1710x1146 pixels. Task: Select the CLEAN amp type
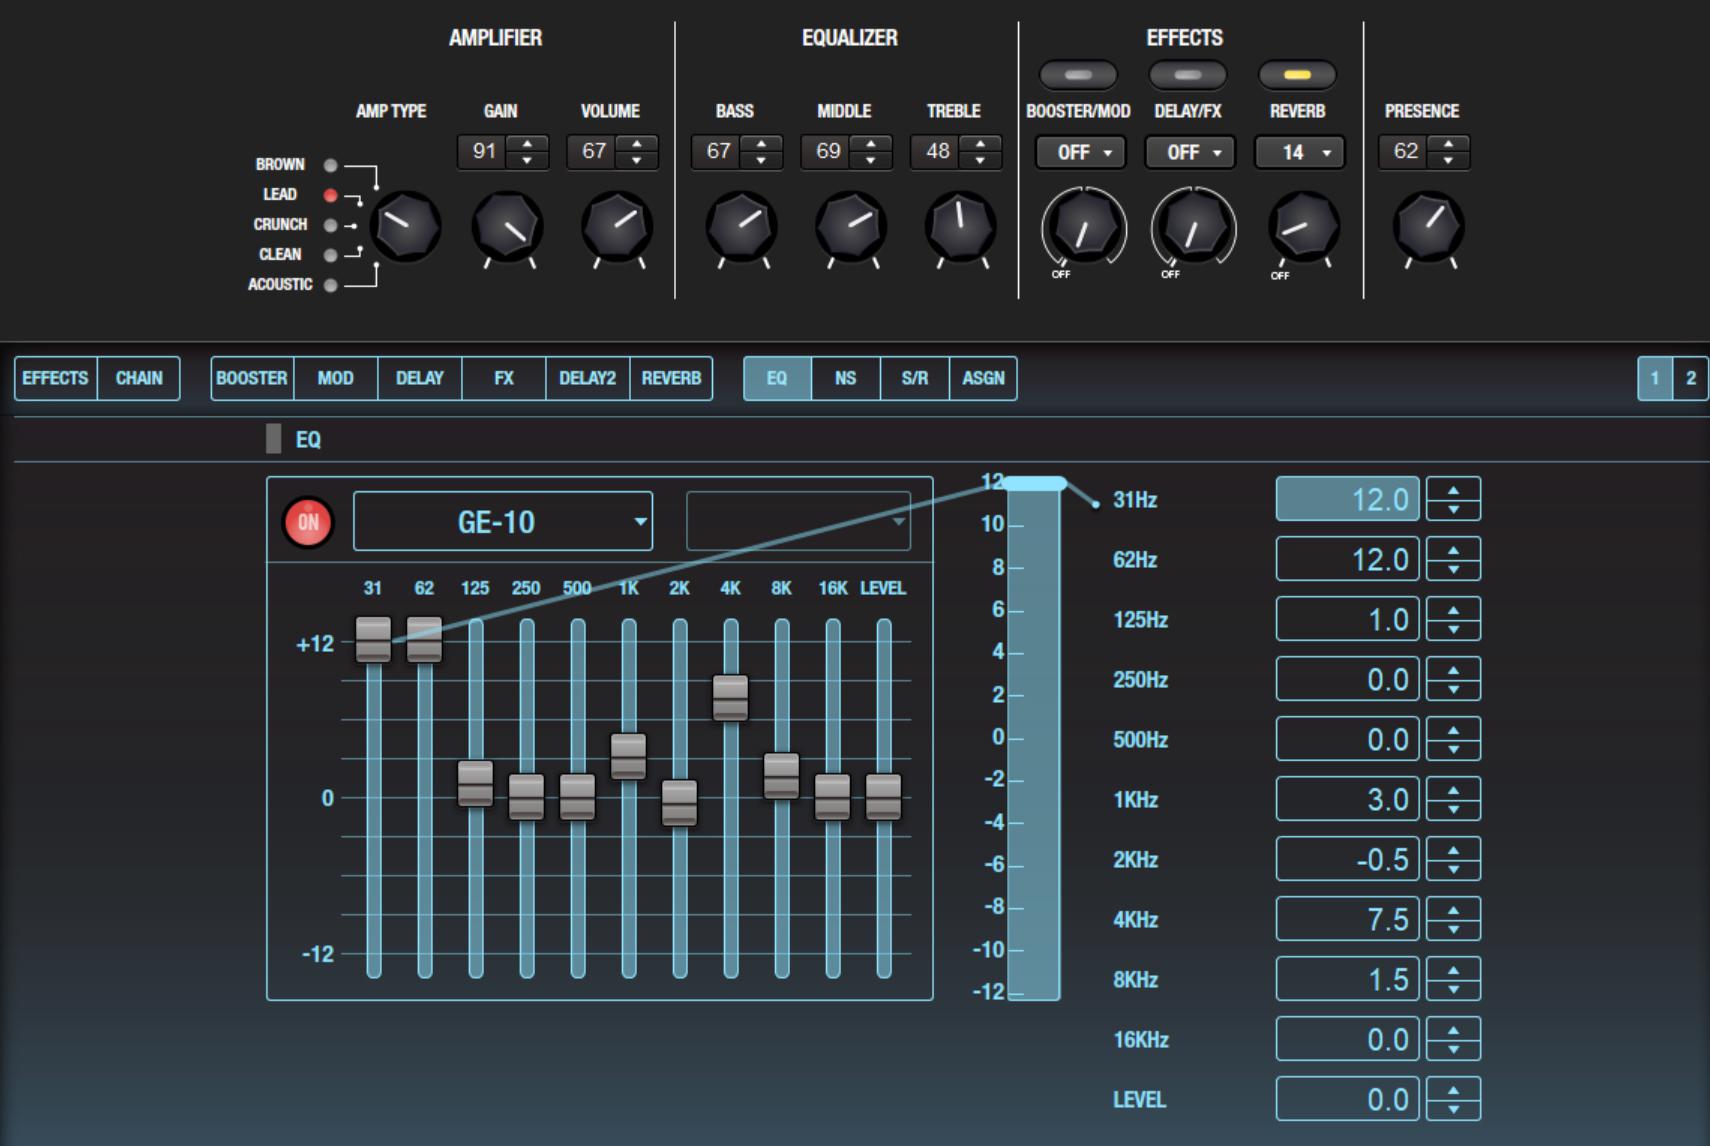click(331, 255)
